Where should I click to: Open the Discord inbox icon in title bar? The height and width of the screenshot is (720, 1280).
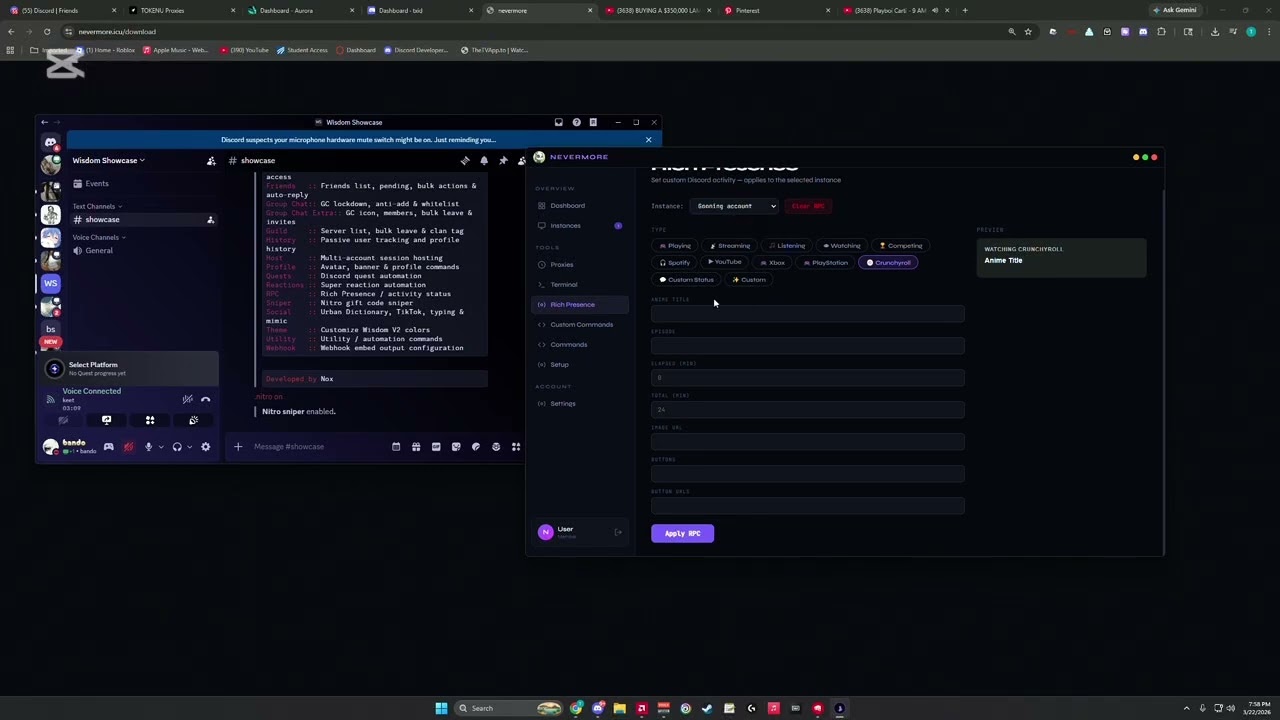click(558, 123)
